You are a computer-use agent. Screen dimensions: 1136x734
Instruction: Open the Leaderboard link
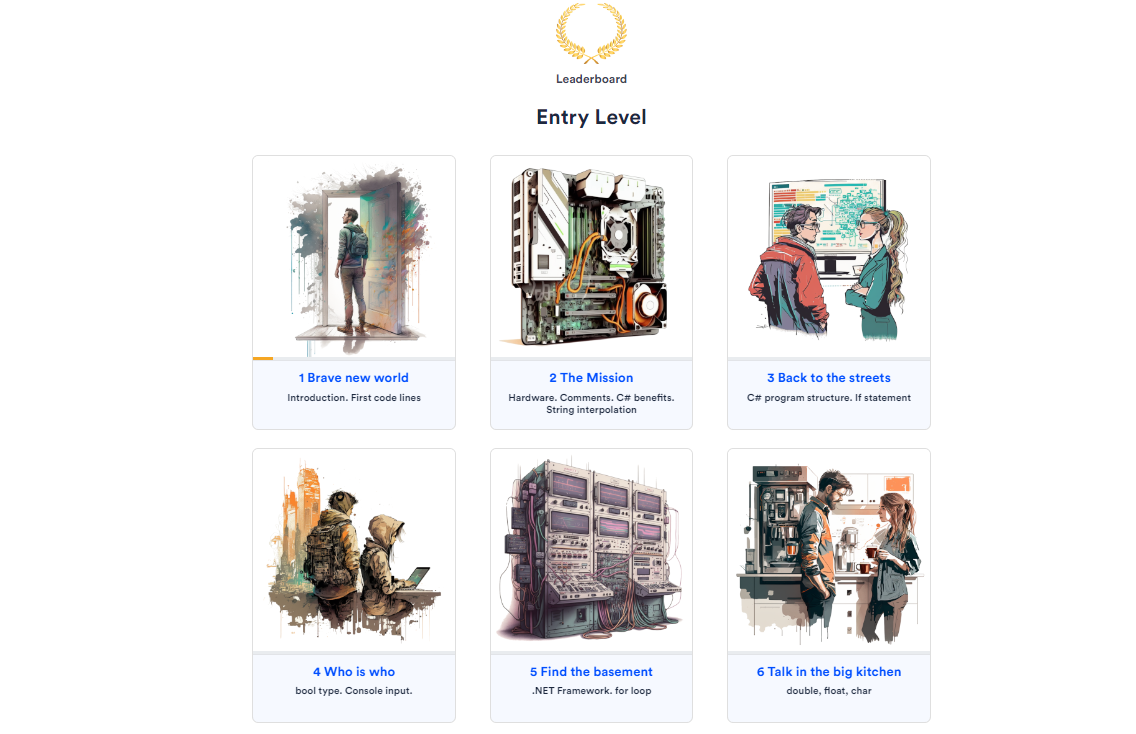591,79
